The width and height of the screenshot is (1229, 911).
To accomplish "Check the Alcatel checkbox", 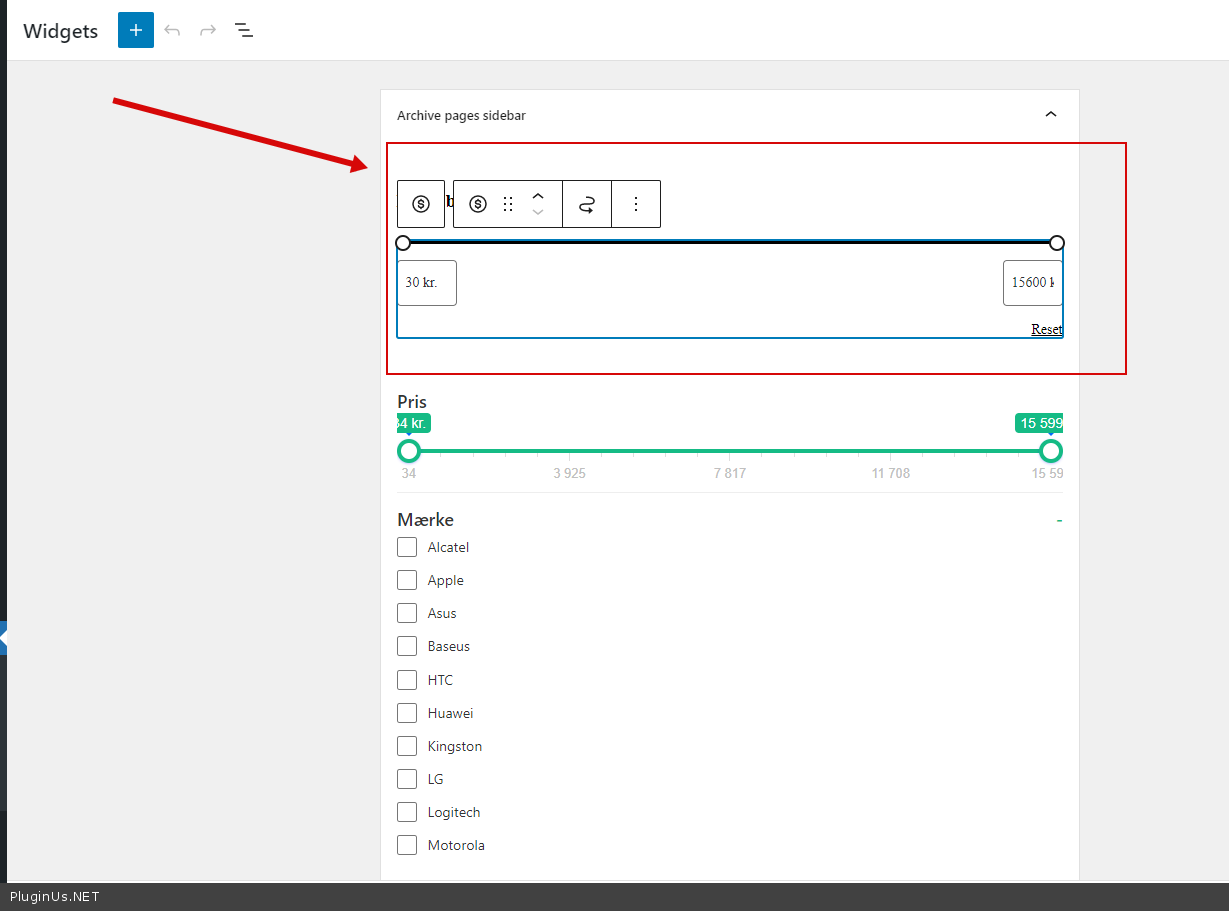I will pyautogui.click(x=407, y=547).
